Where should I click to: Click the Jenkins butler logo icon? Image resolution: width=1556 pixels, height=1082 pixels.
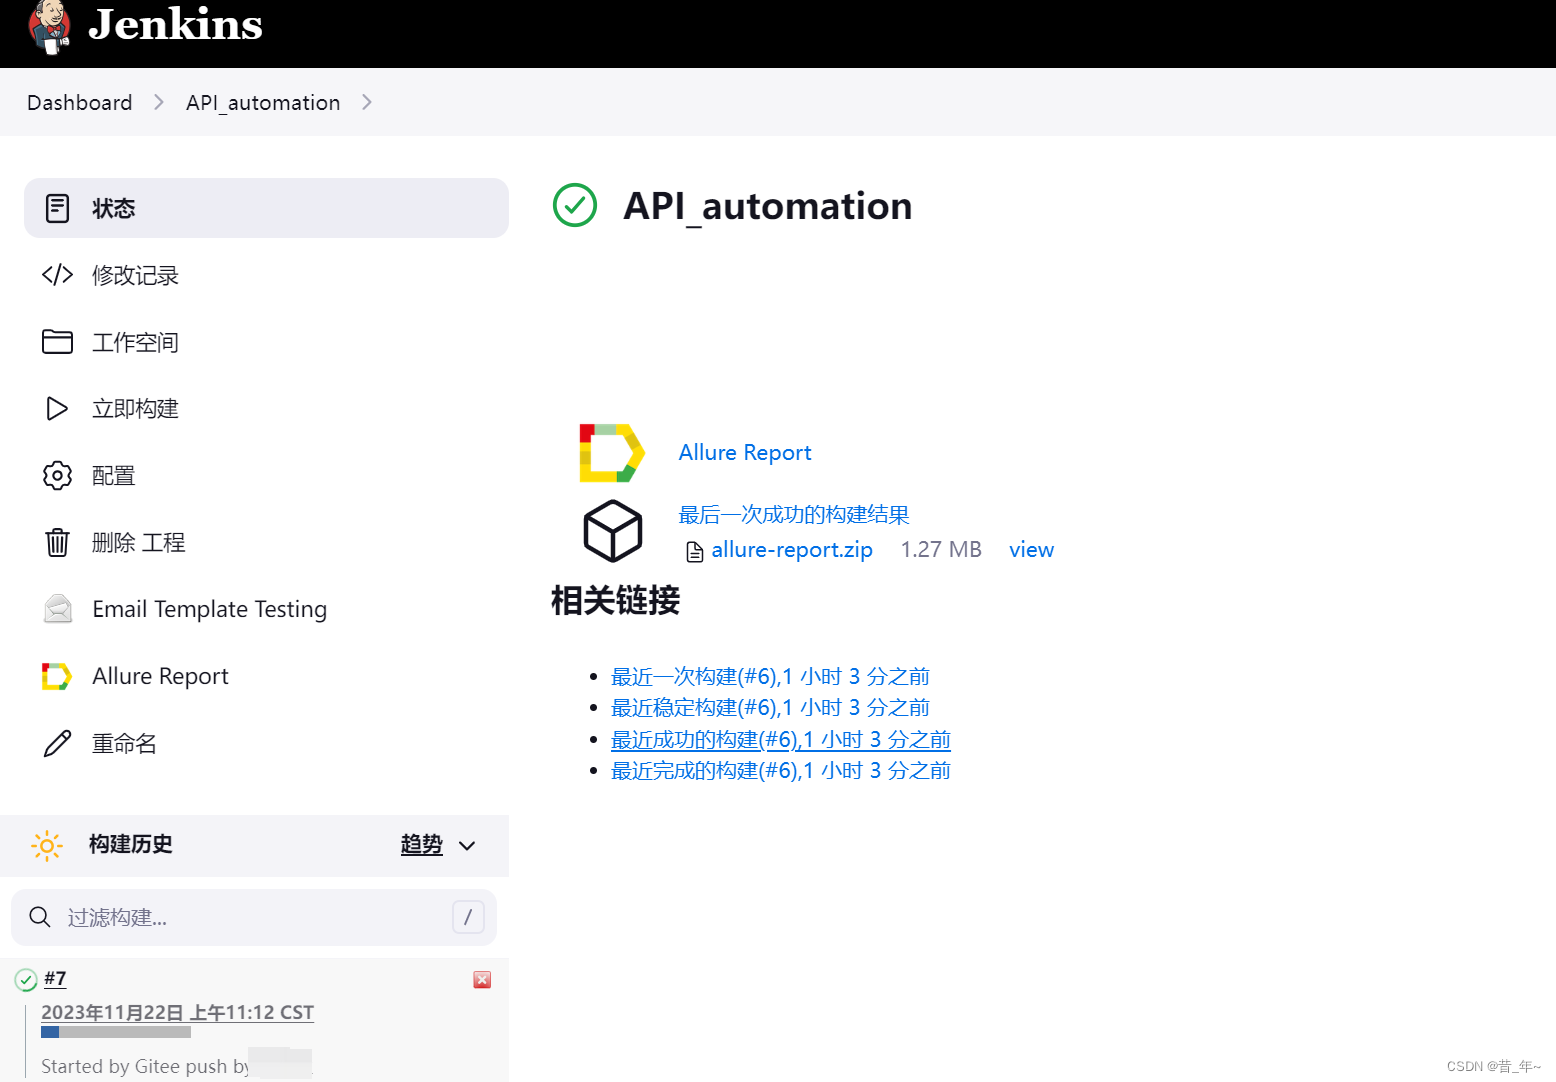click(x=49, y=26)
